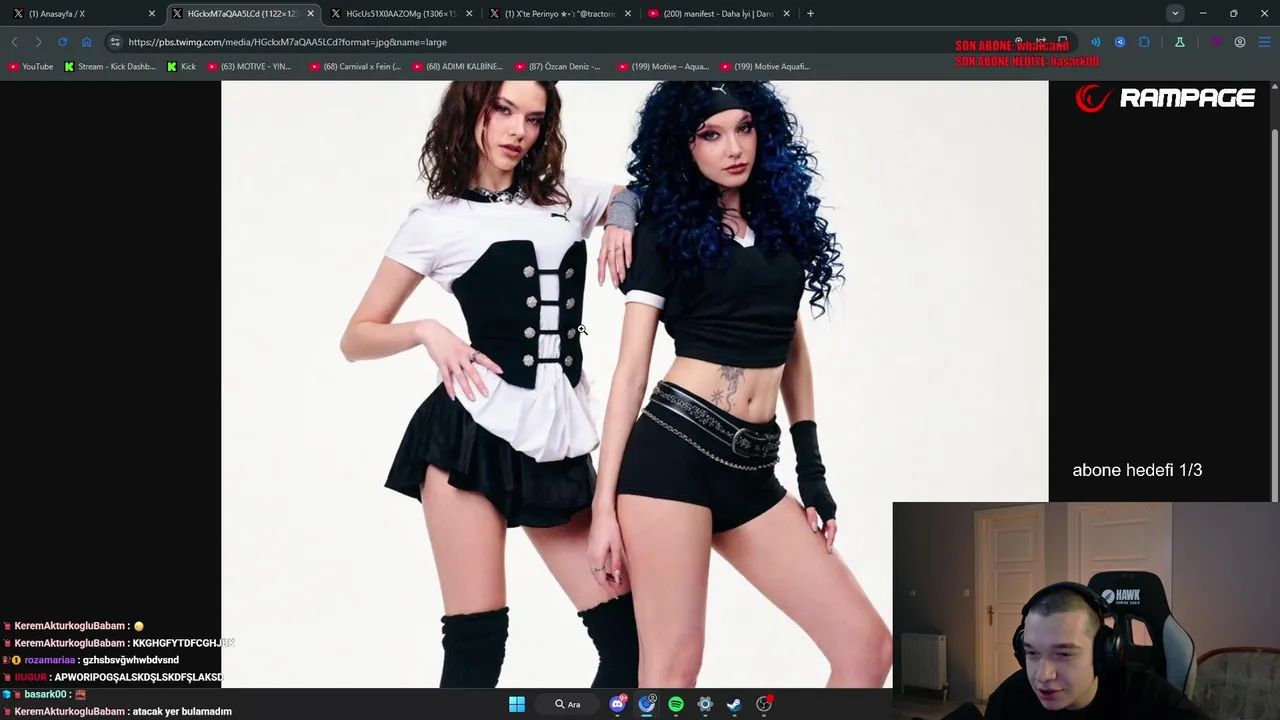Close the Anasayfa / X tab
This screenshot has height=720, width=1280.
[152, 13]
